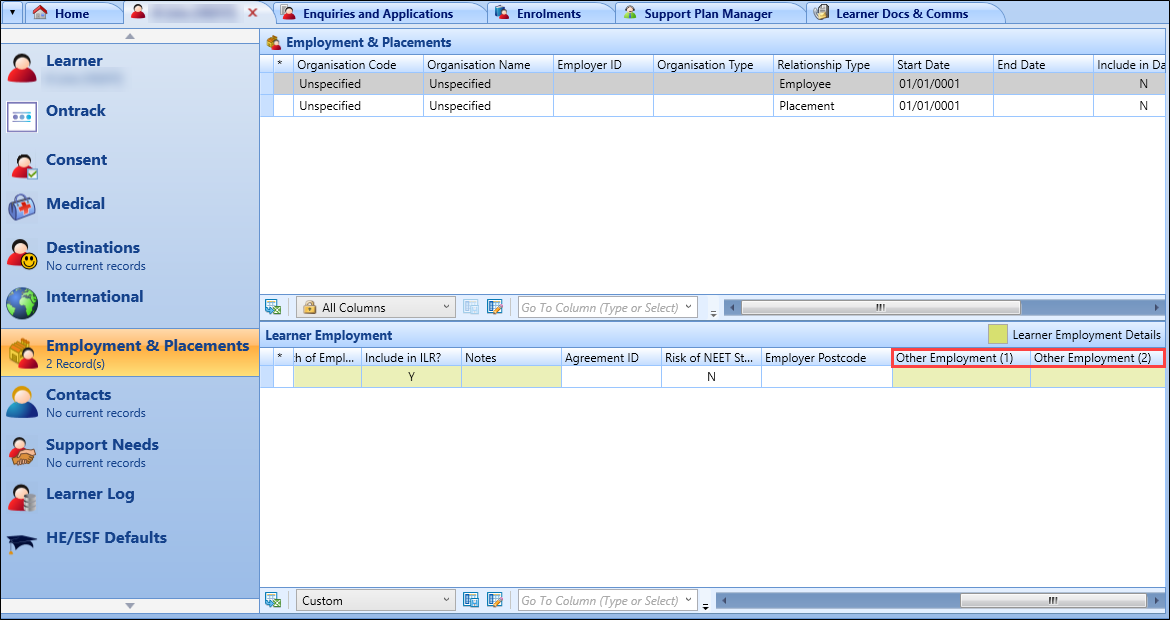
Task: Click the Employer Postcode column header
Action: click(x=827, y=358)
